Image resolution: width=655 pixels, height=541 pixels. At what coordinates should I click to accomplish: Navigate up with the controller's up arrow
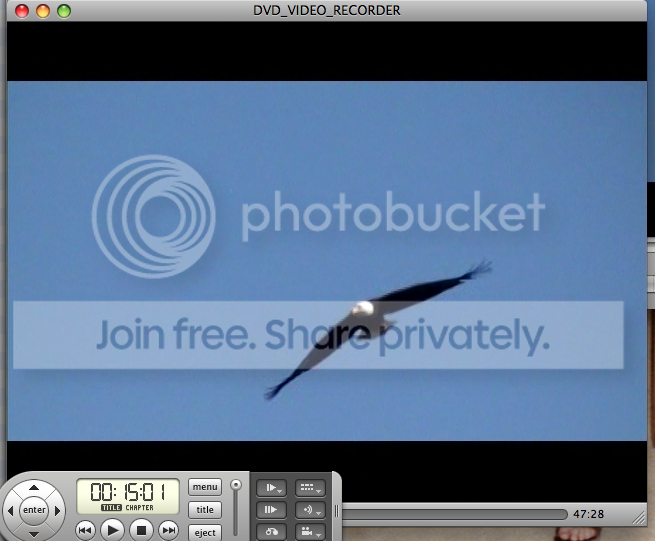point(34,488)
